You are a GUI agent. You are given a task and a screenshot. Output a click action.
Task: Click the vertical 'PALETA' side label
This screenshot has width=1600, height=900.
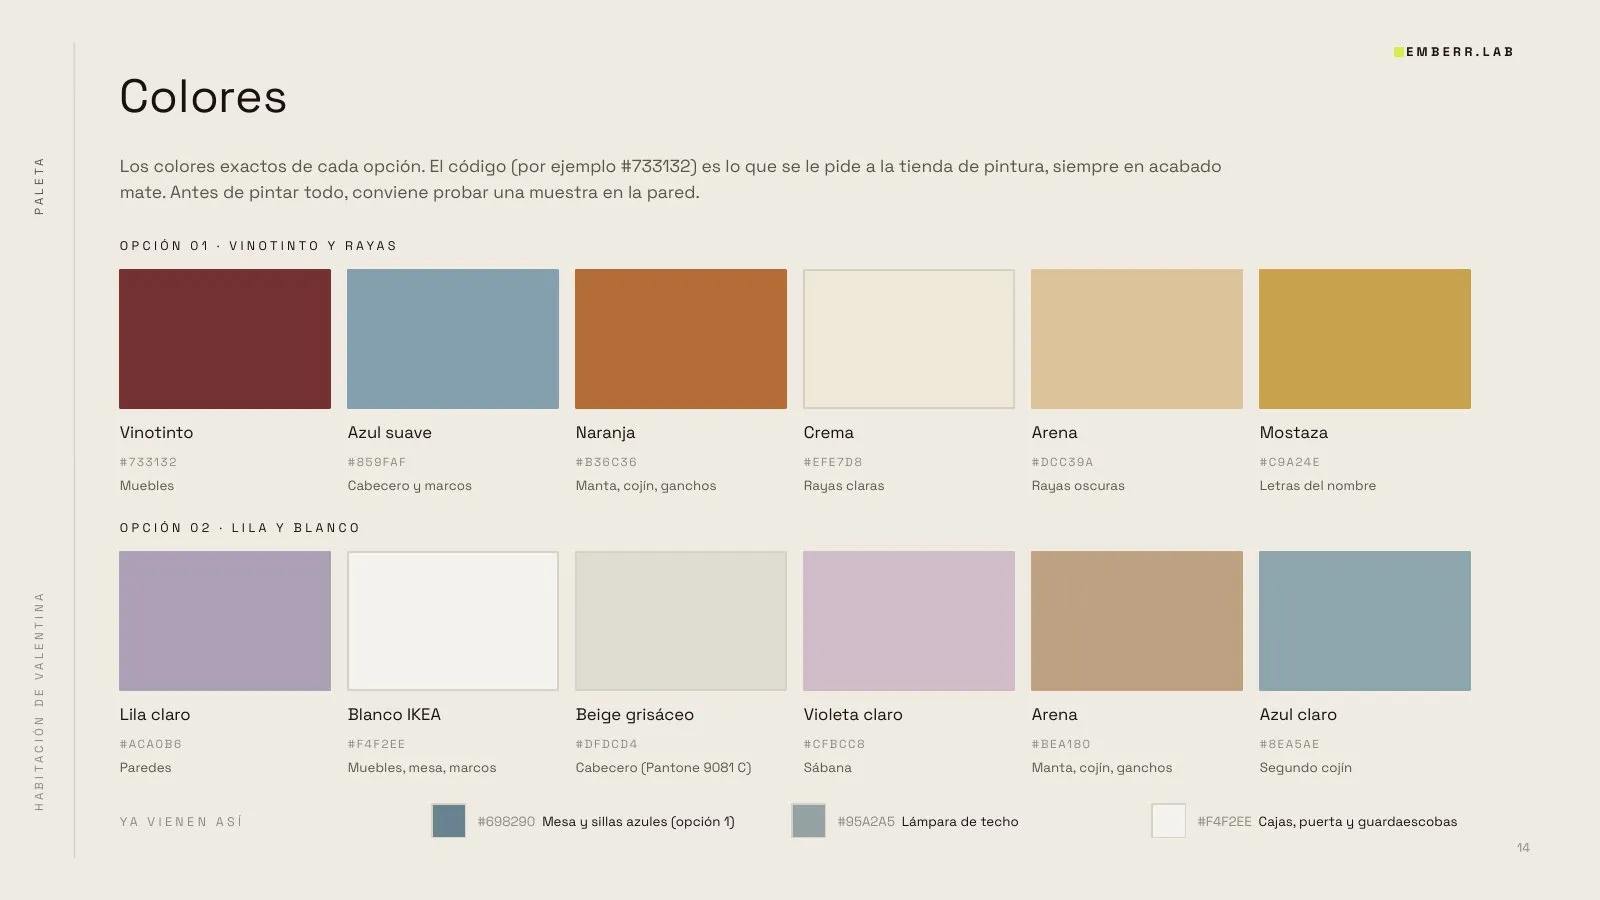coord(39,186)
